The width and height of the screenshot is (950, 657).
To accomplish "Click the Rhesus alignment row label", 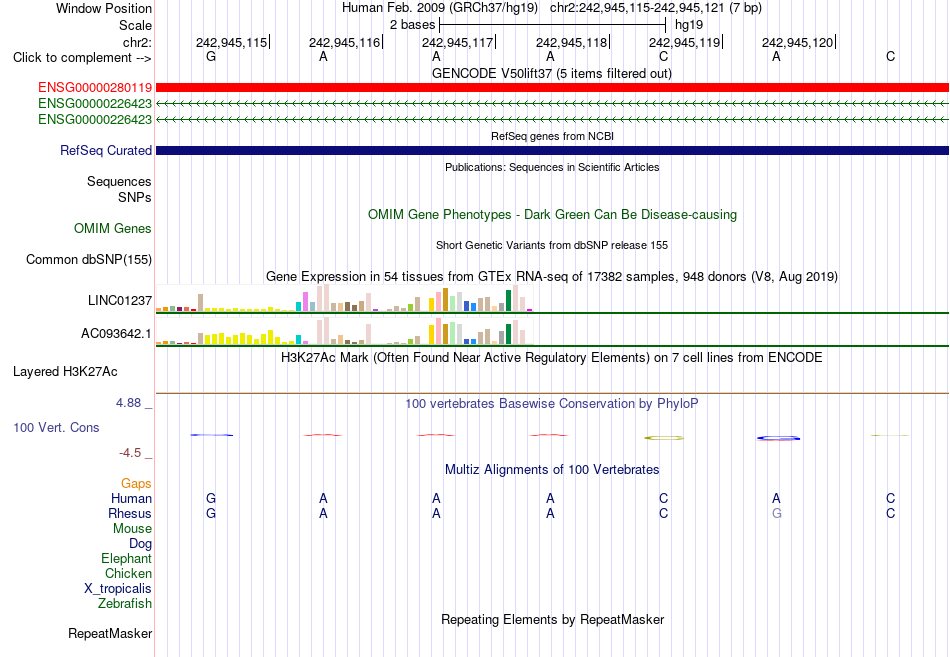I will (x=130, y=513).
